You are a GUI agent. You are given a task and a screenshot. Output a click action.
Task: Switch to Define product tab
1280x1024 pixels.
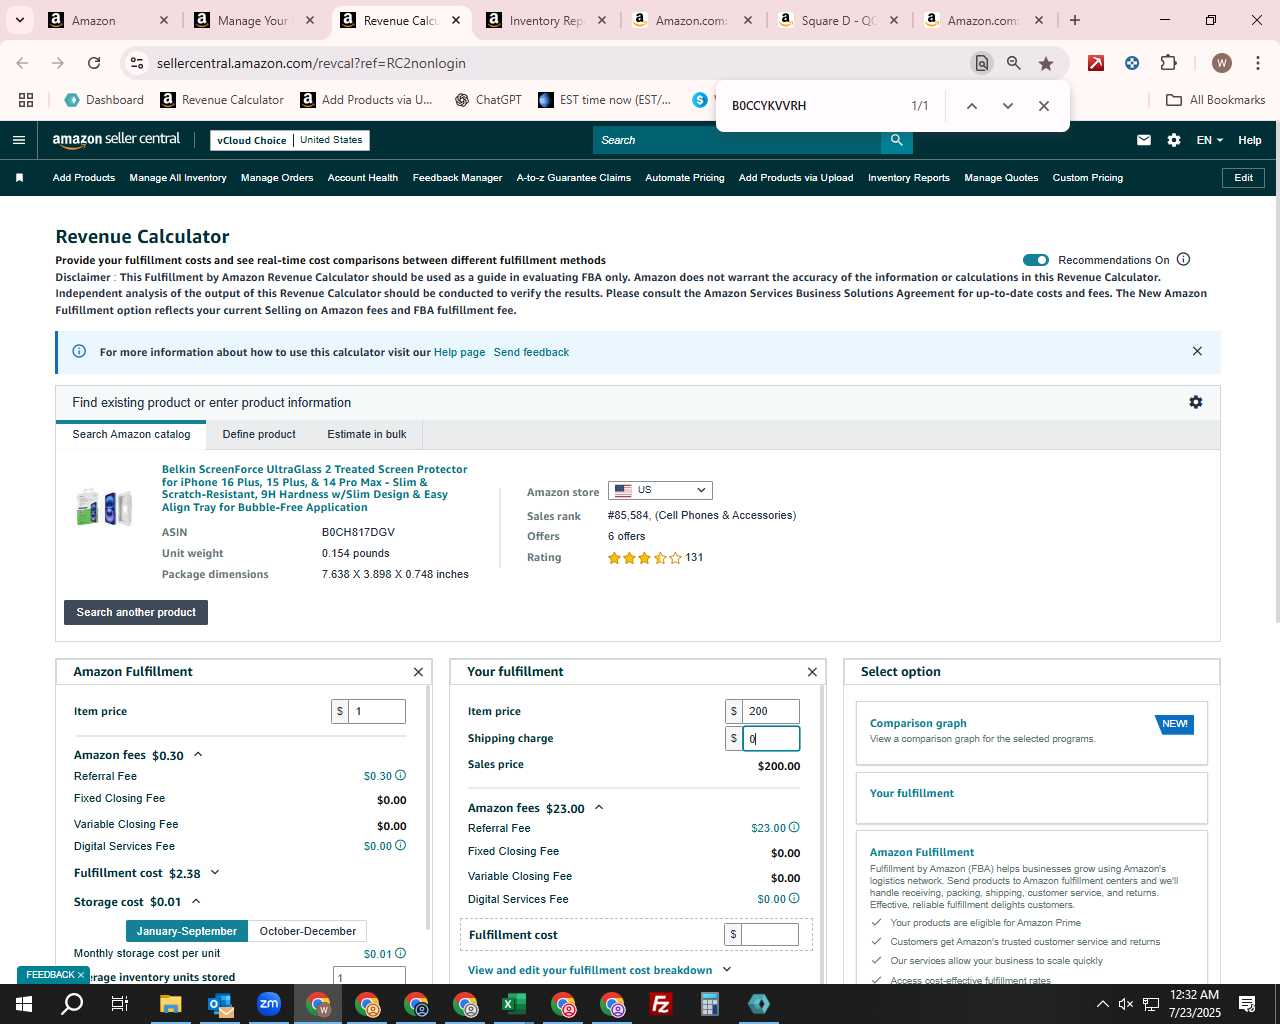pos(259,434)
